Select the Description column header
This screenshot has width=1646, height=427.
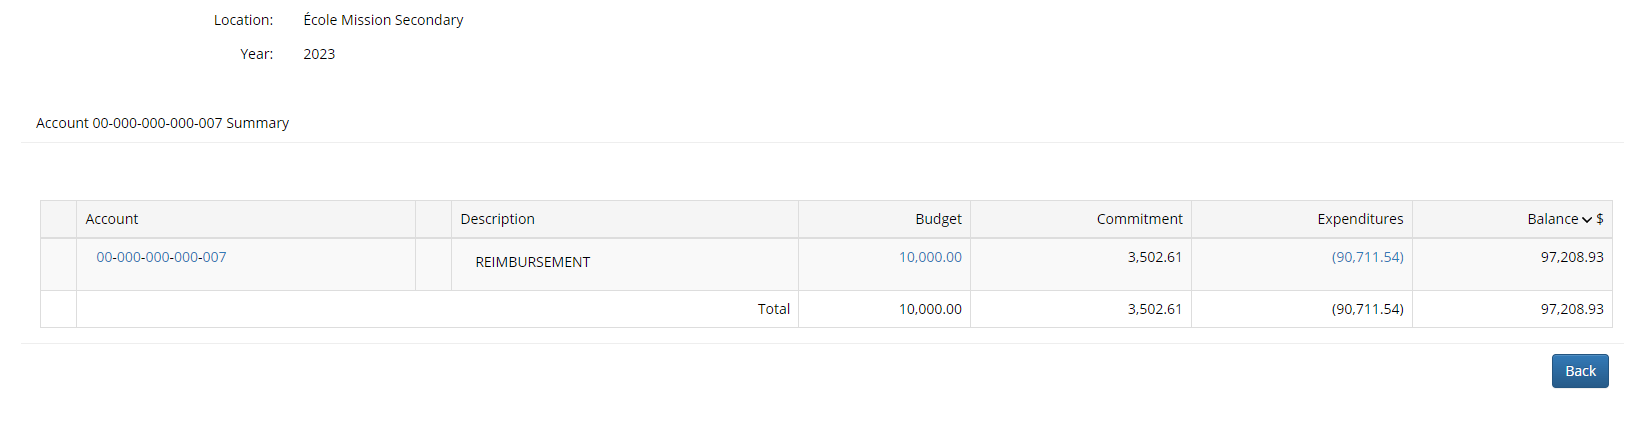click(x=497, y=219)
